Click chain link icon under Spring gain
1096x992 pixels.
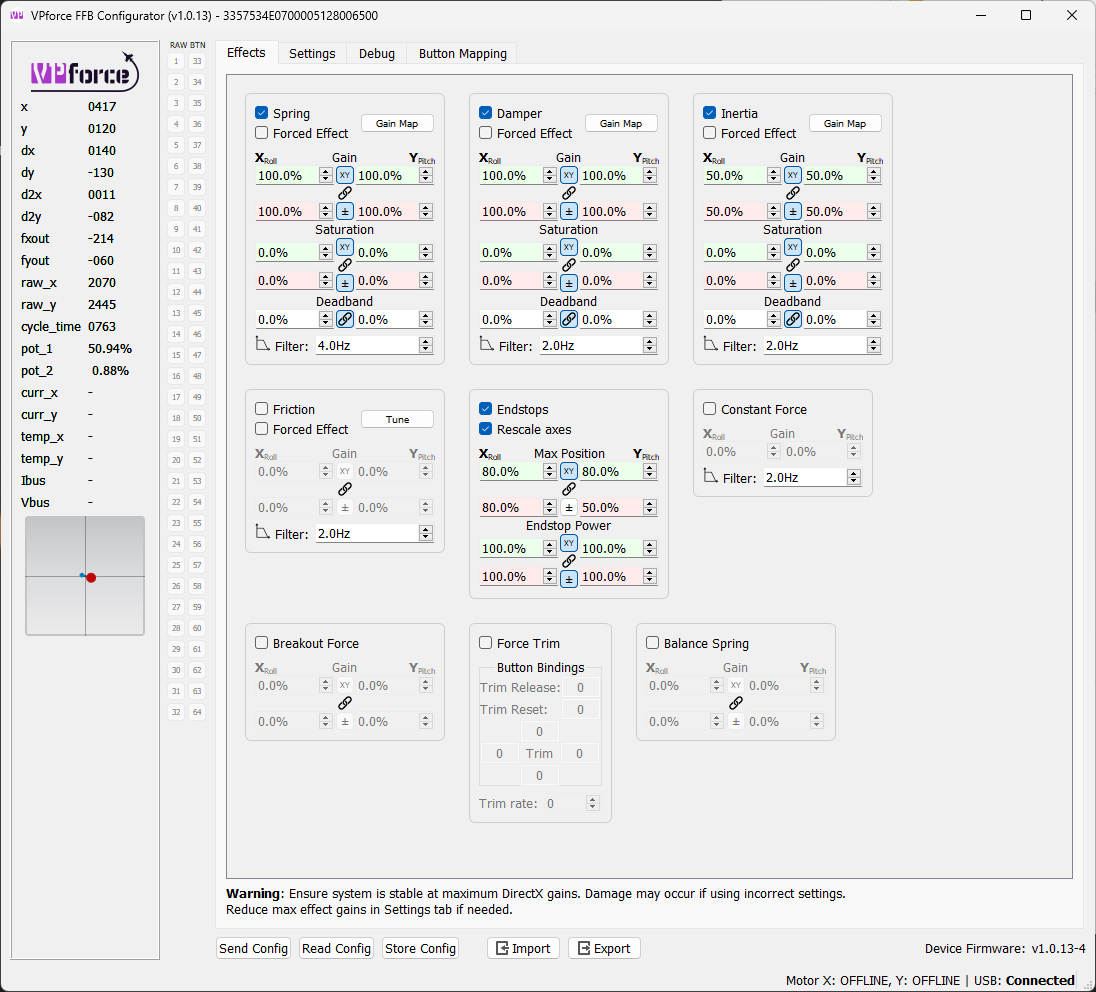pyautogui.click(x=345, y=193)
